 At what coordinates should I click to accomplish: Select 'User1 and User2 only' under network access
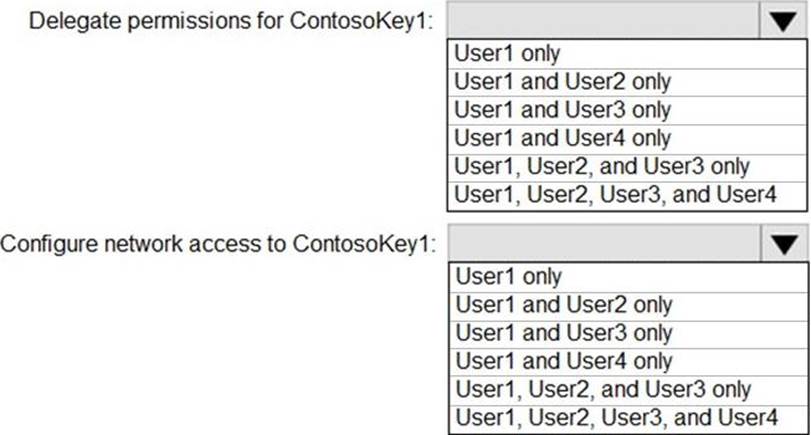coord(562,304)
